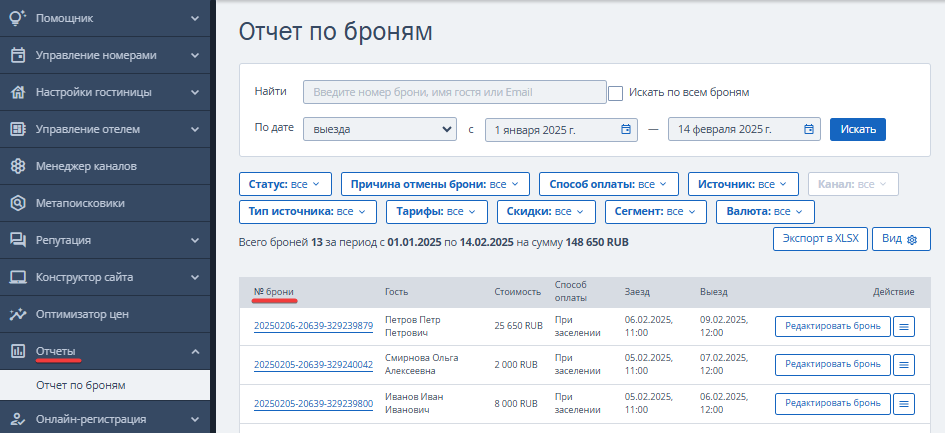Open booking link 20250205-20639-329240042
Viewport: 945px width, 433px height.
click(313, 365)
